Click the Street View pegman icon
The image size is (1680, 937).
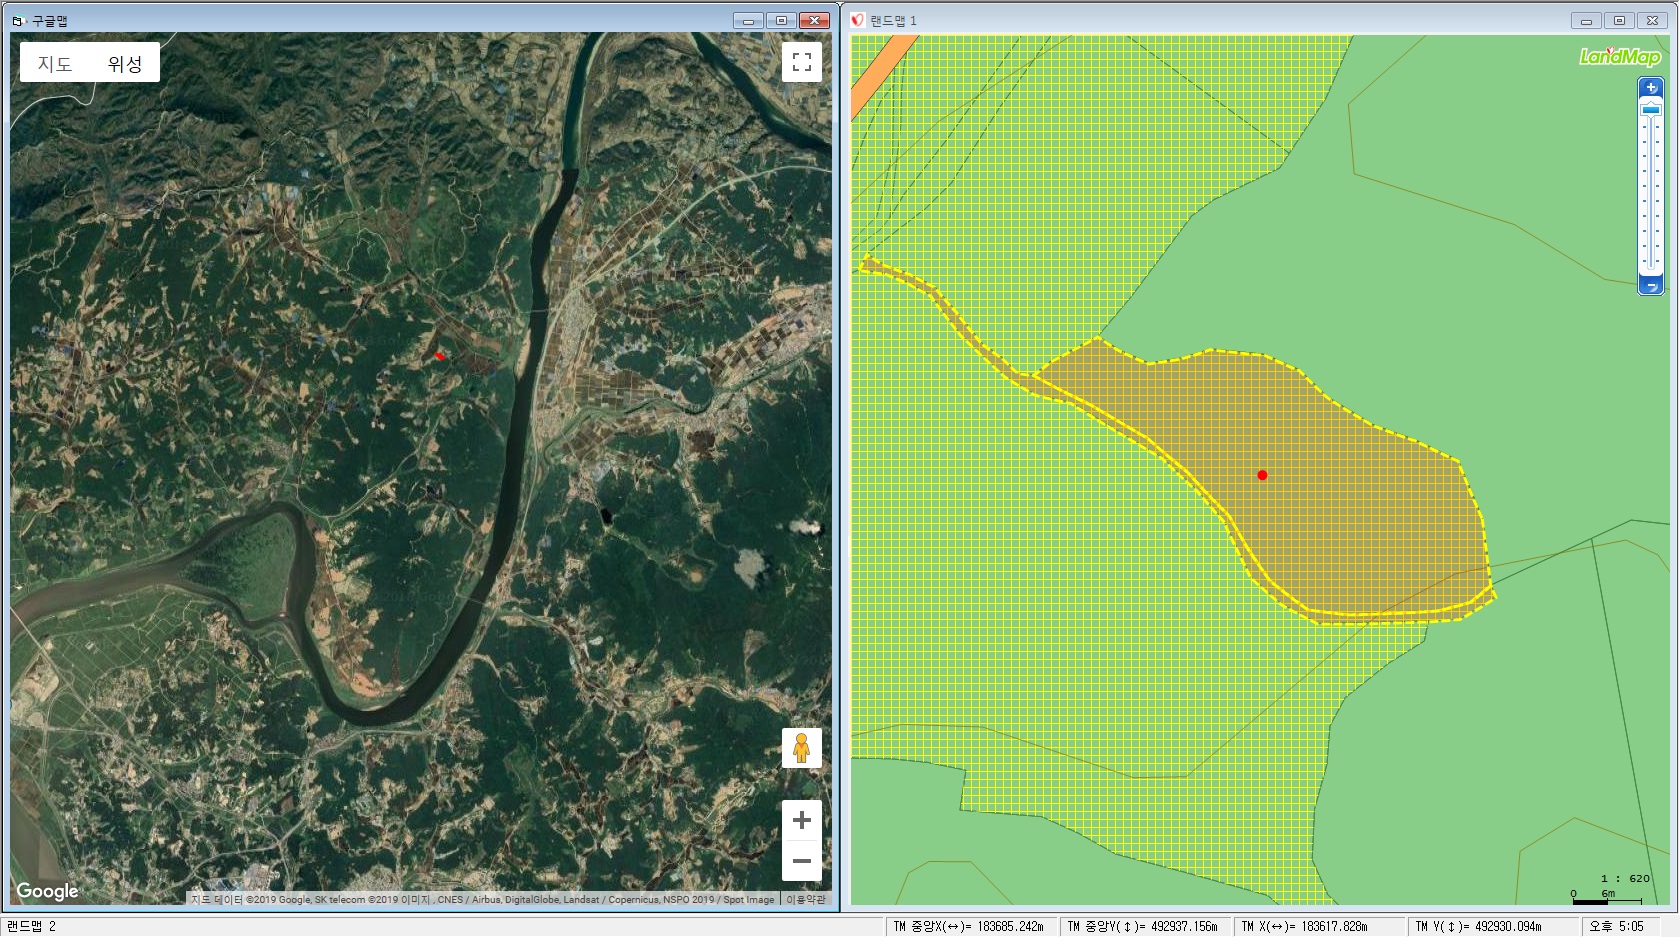802,748
